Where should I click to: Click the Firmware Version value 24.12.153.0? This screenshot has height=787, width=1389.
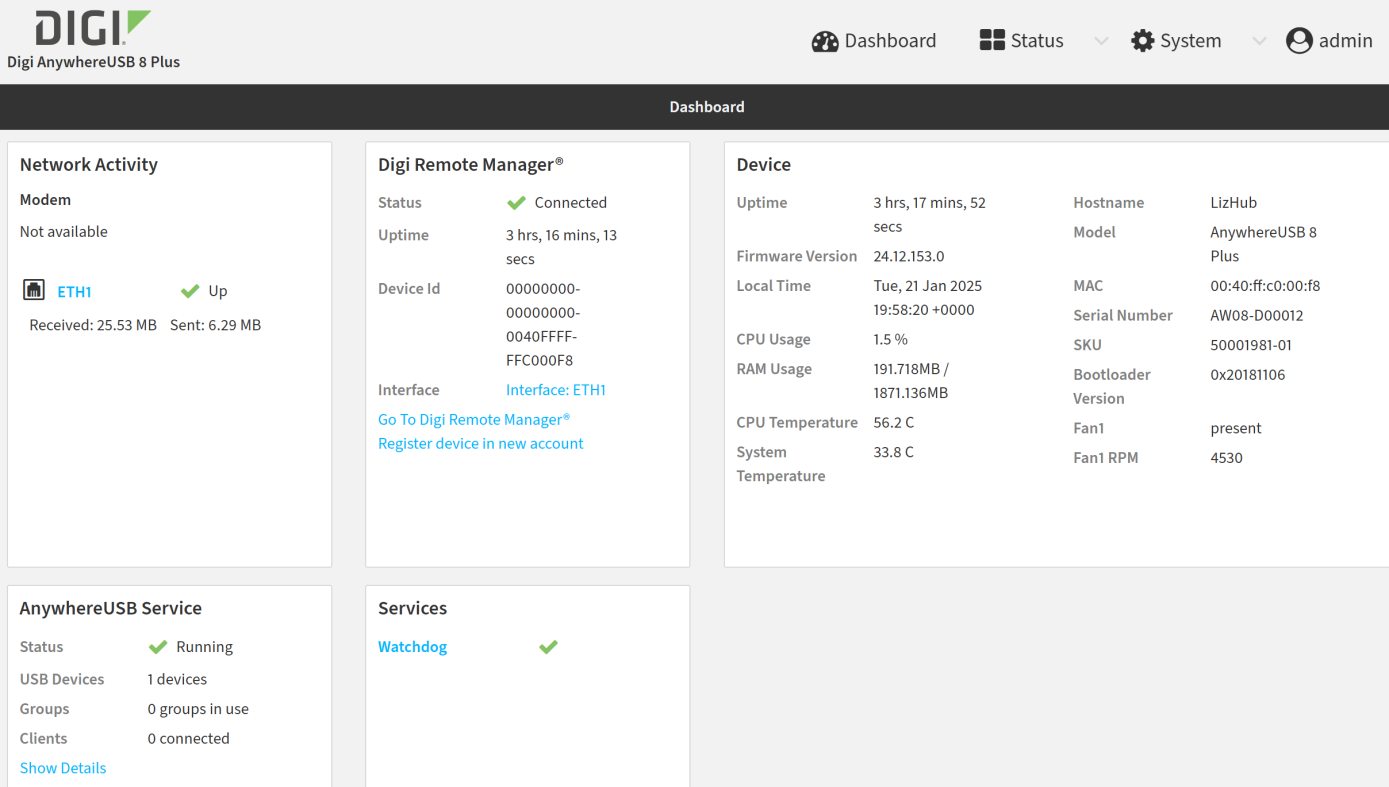point(909,256)
